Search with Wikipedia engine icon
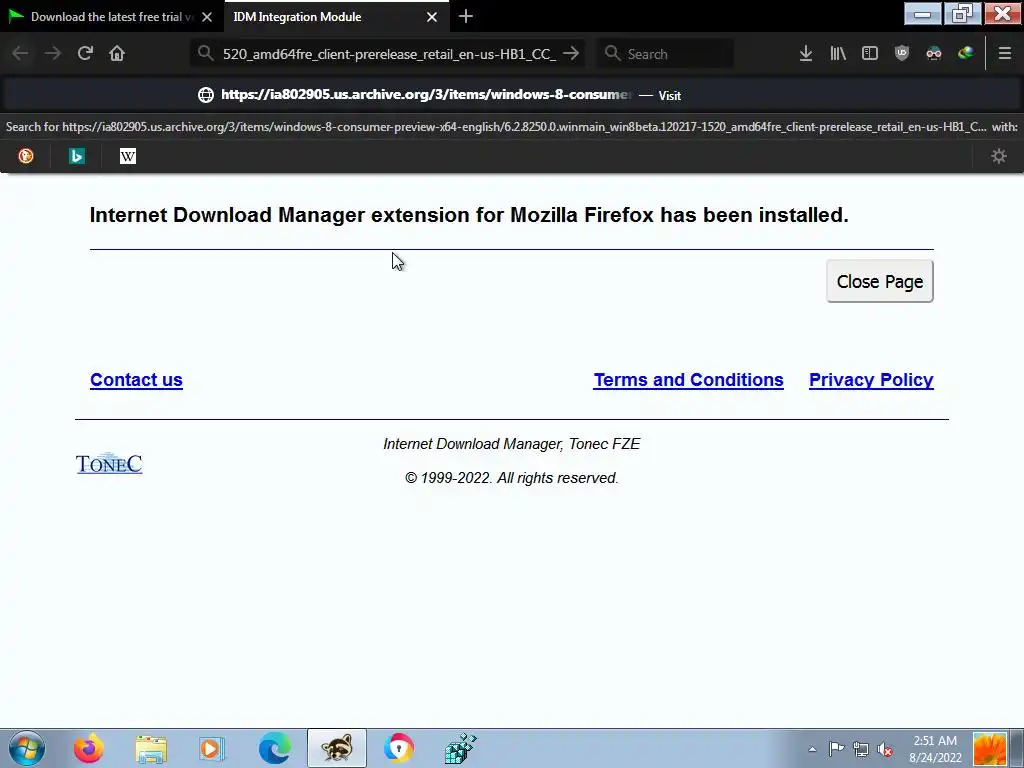 click(x=128, y=156)
